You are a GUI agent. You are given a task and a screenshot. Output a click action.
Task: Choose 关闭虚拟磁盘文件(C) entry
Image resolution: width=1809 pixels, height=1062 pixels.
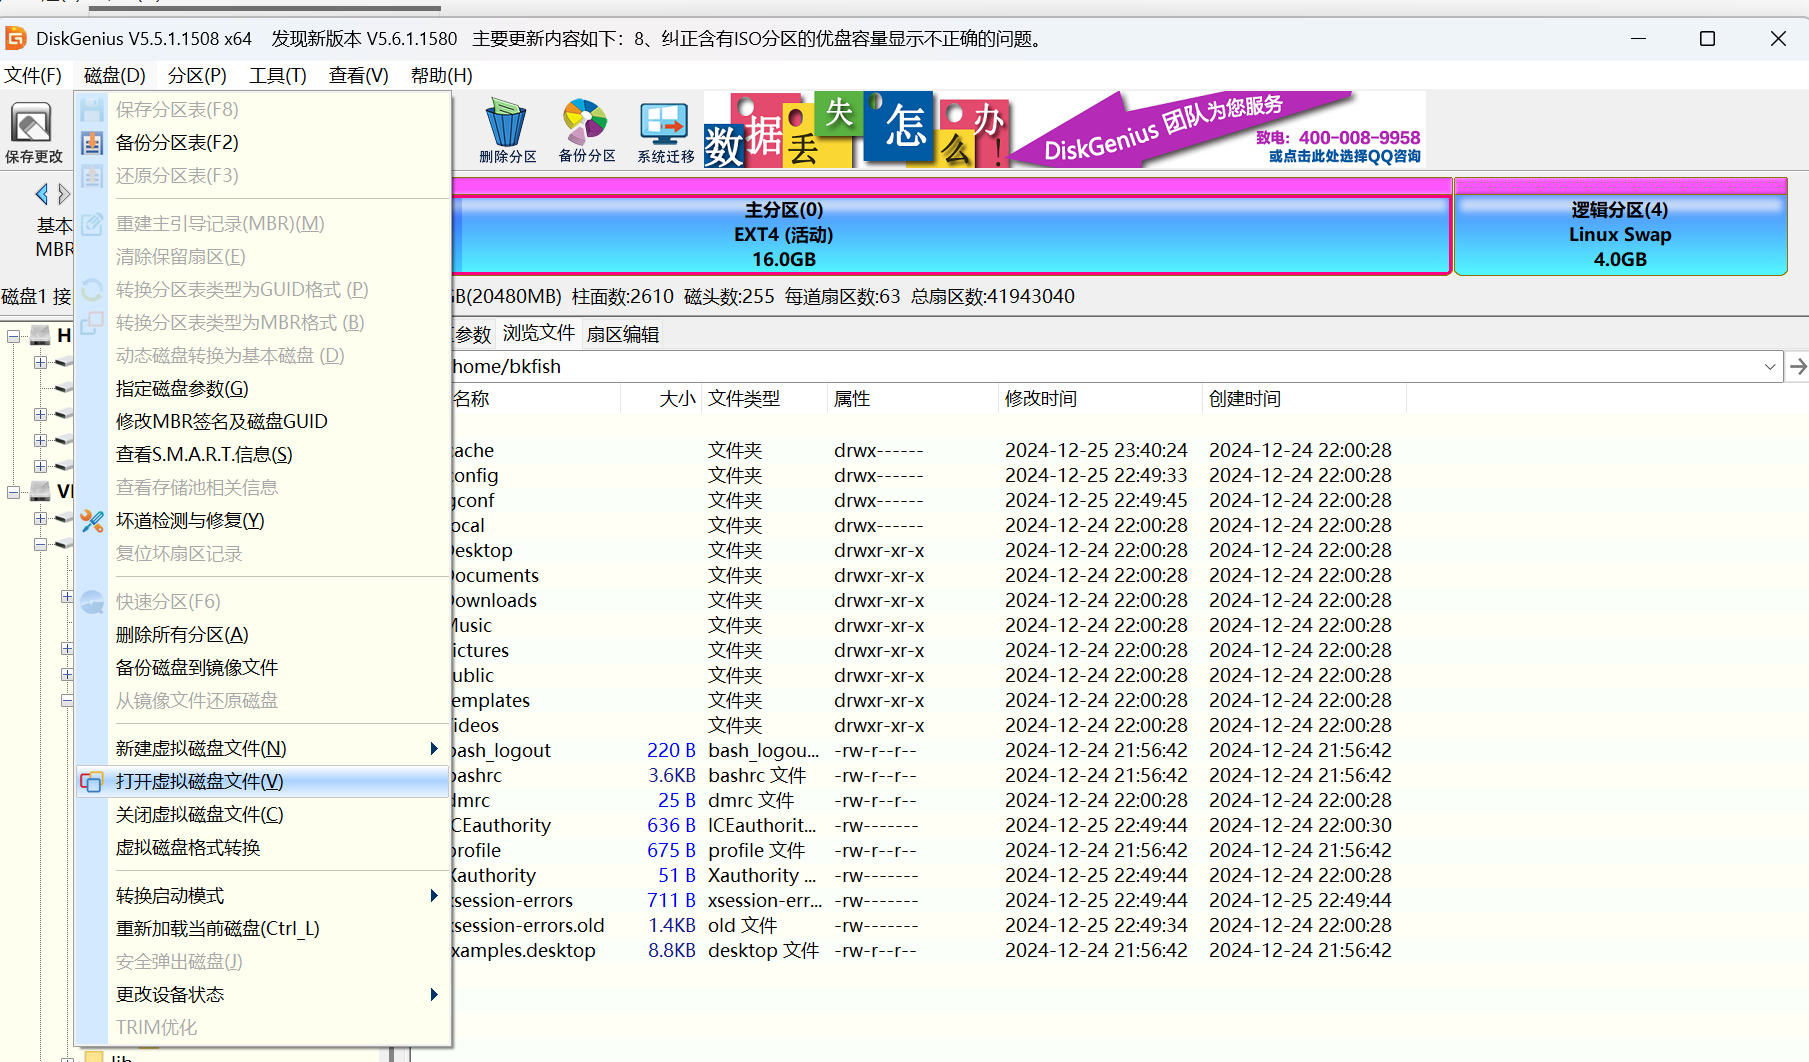point(263,815)
